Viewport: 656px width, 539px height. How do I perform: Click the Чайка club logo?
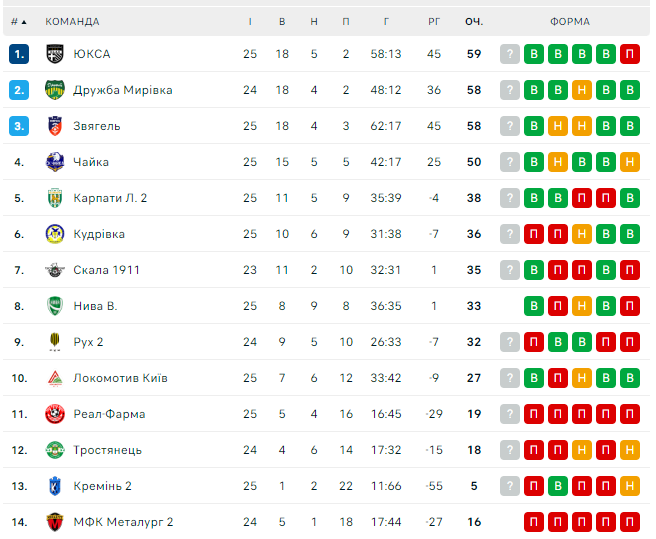coord(54,162)
